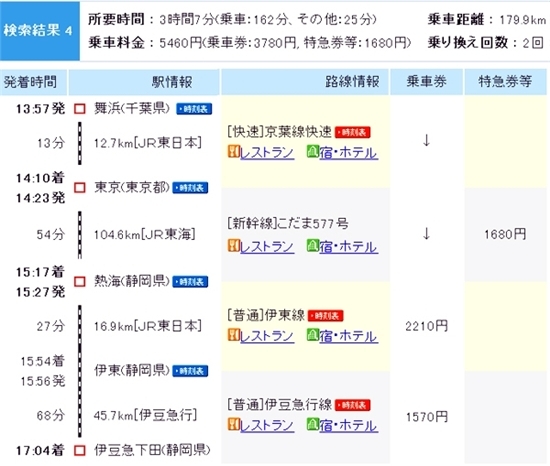Click the red station square for 熱海
Viewport: 550px width, 466px height.
click(x=80, y=282)
